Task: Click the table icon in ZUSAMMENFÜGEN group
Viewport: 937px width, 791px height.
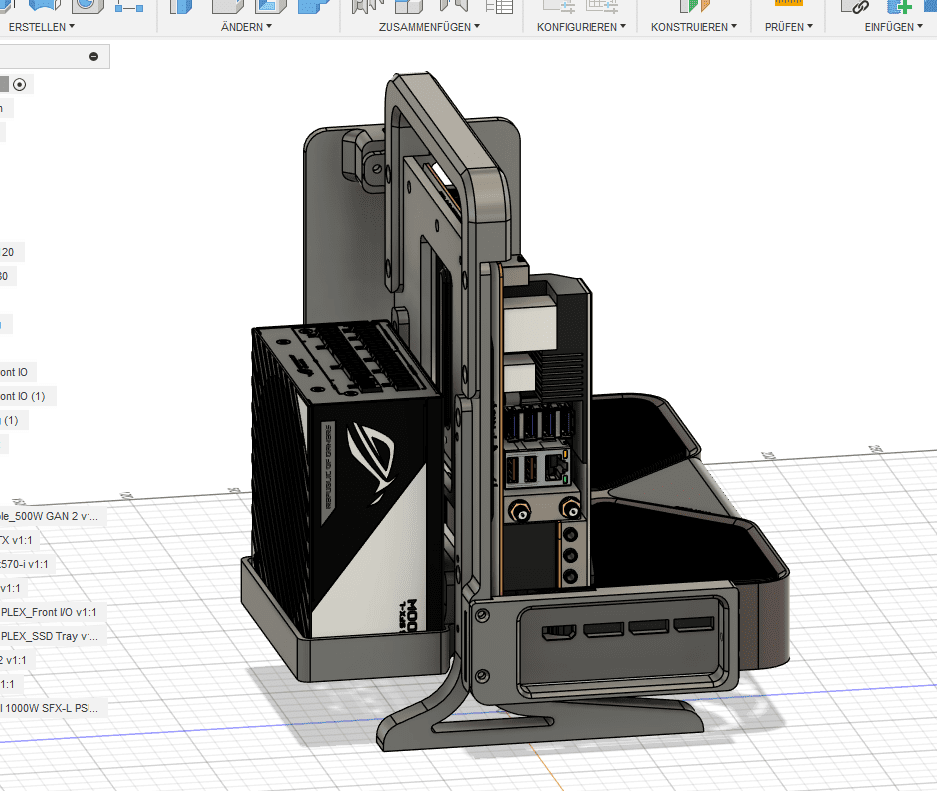Action: [499, 5]
